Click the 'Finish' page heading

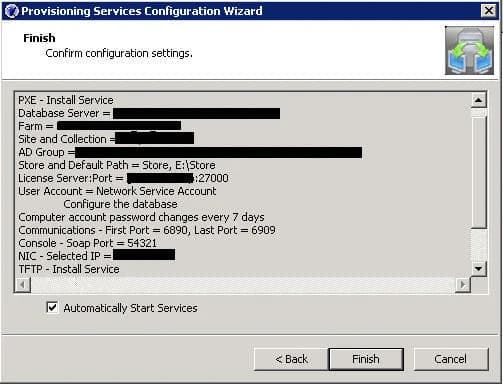click(x=39, y=38)
